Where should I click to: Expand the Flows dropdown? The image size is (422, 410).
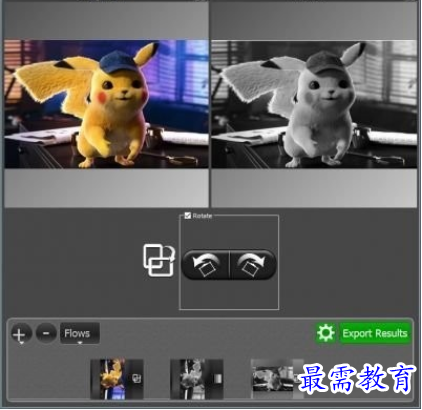coord(80,333)
